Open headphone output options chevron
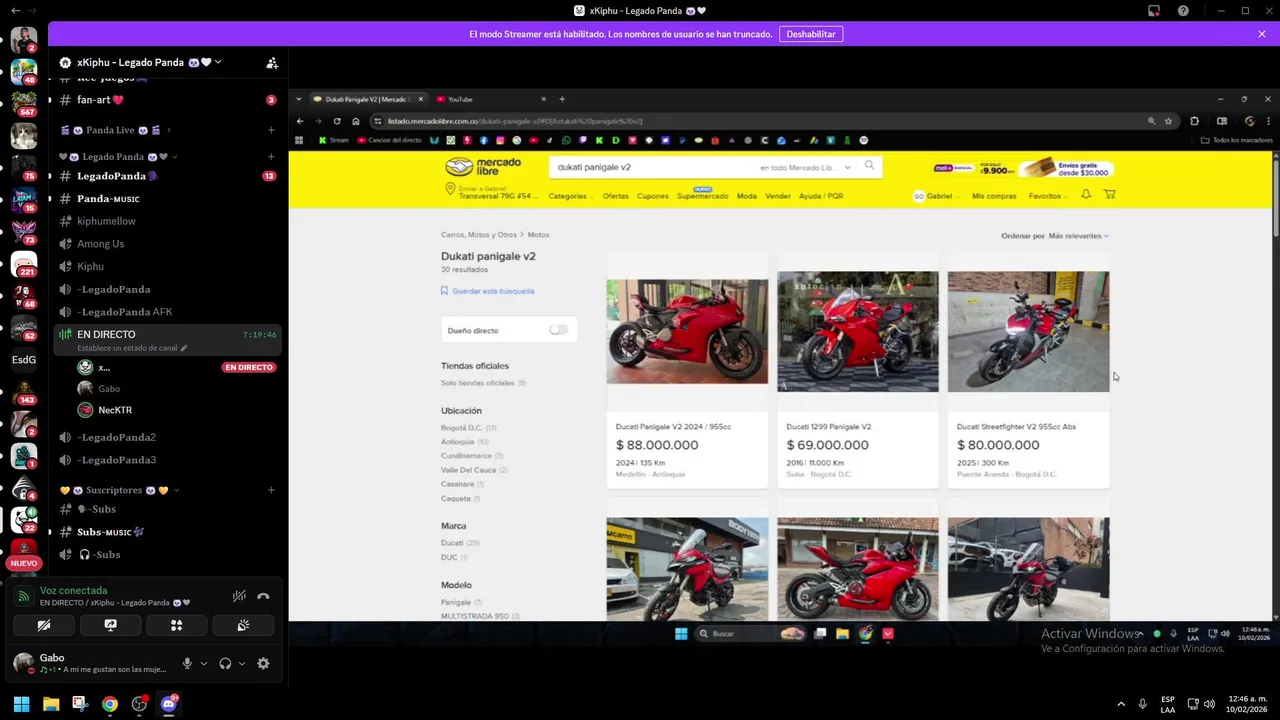The height and width of the screenshot is (720, 1280). click(x=242, y=663)
